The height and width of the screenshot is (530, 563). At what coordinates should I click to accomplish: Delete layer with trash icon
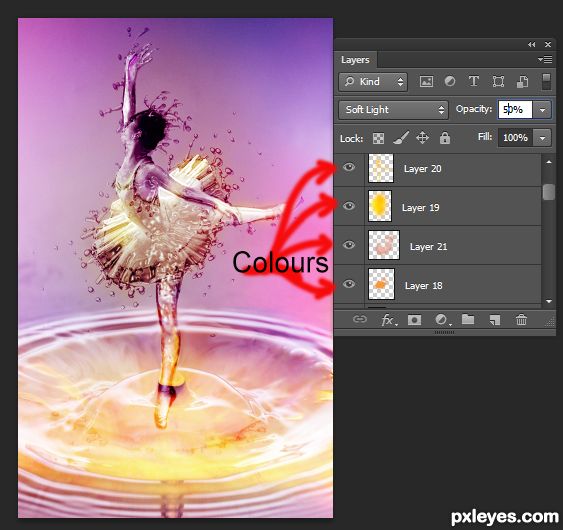point(521,319)
